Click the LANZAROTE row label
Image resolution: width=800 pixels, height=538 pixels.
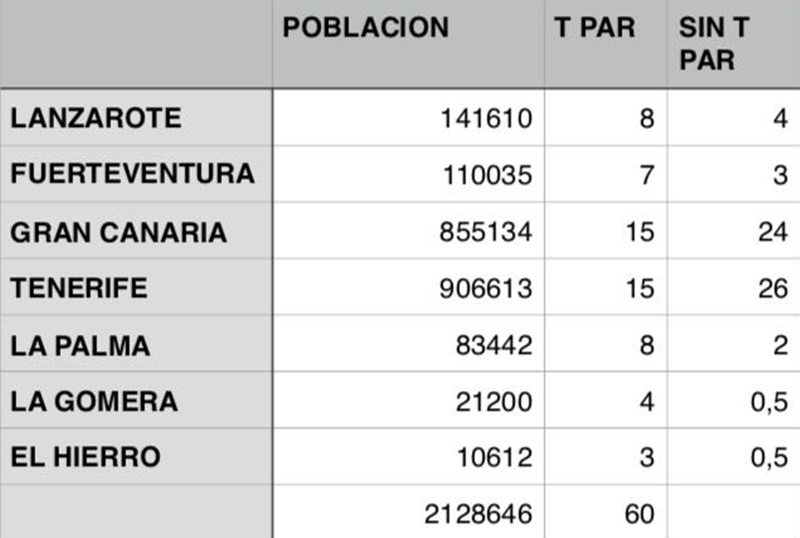(x=96, y=118)
